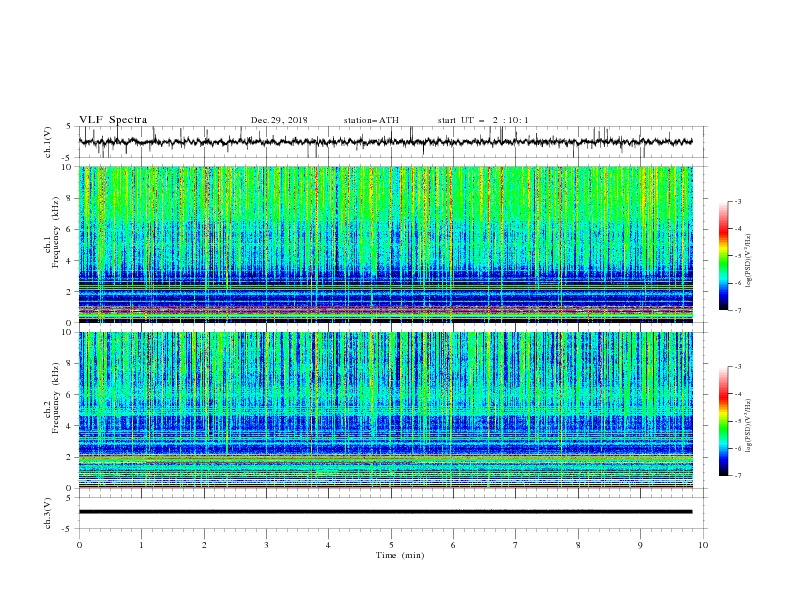Viewport: 792px width, 612px height.
Task: Click the '-5' volt tick on the ch.3(V) axis
Action: click(68, 529)
